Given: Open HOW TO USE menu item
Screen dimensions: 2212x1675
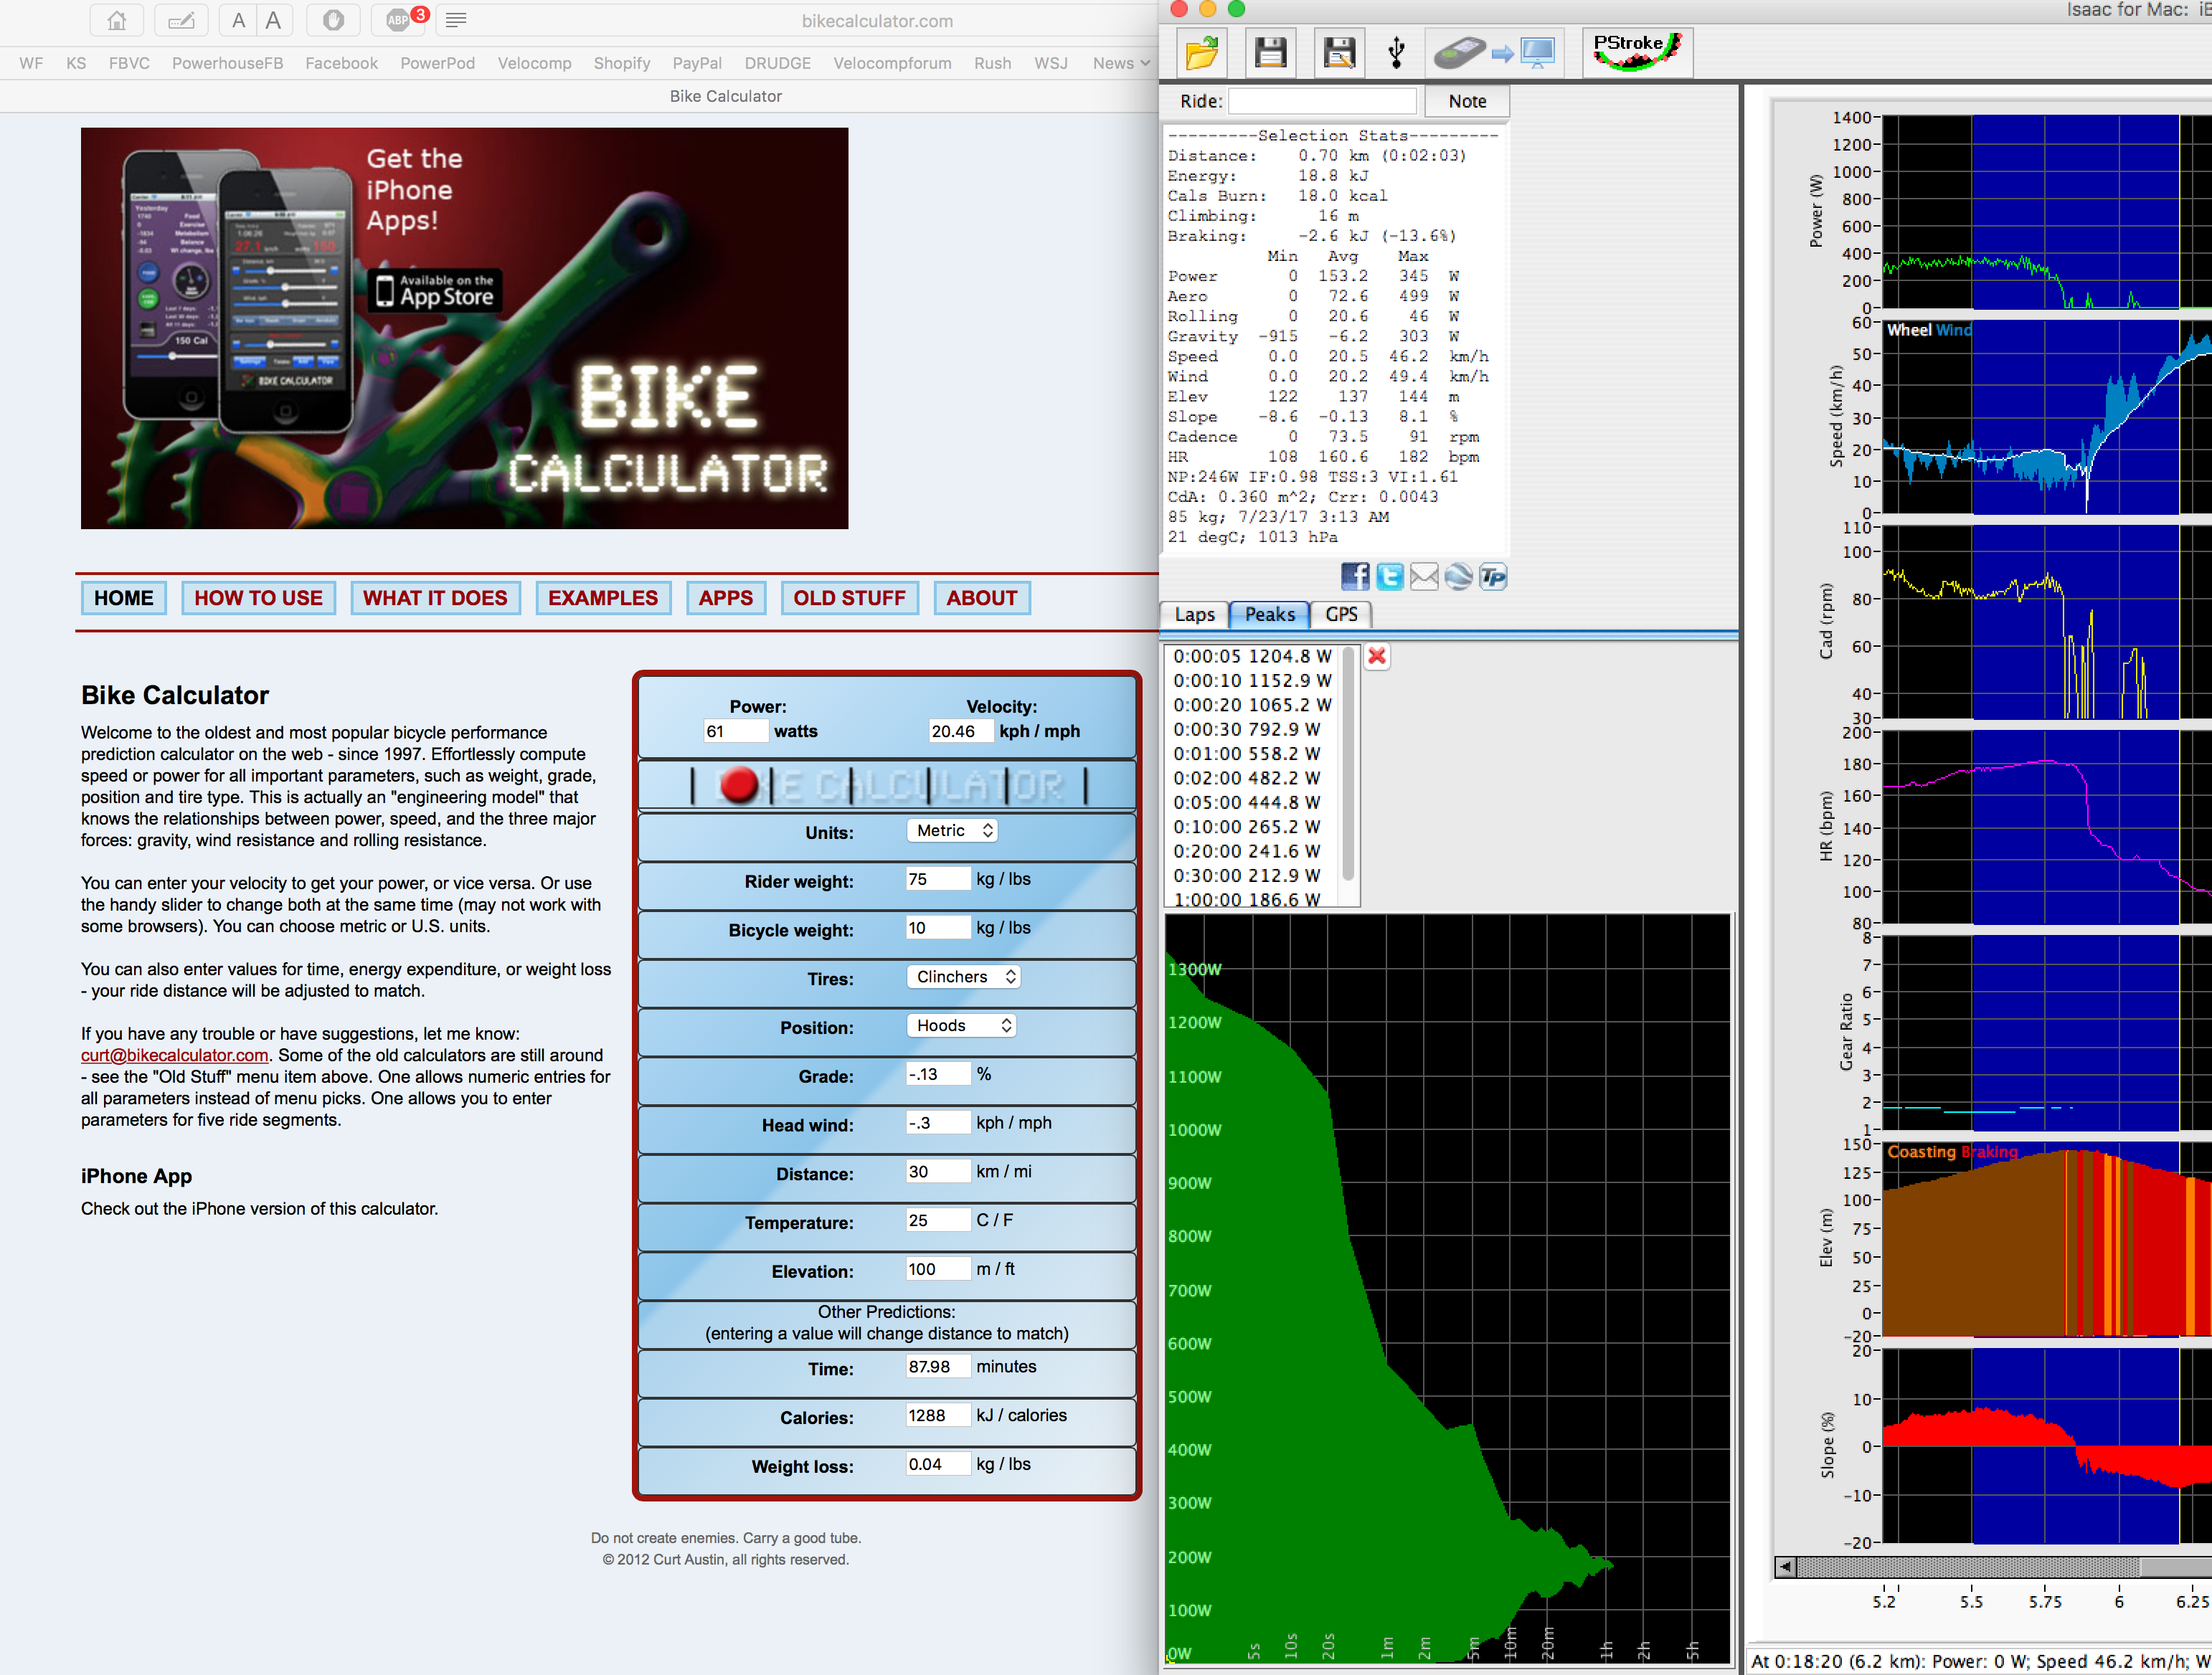Looking at the screenshot, I should tap(258, 598).
